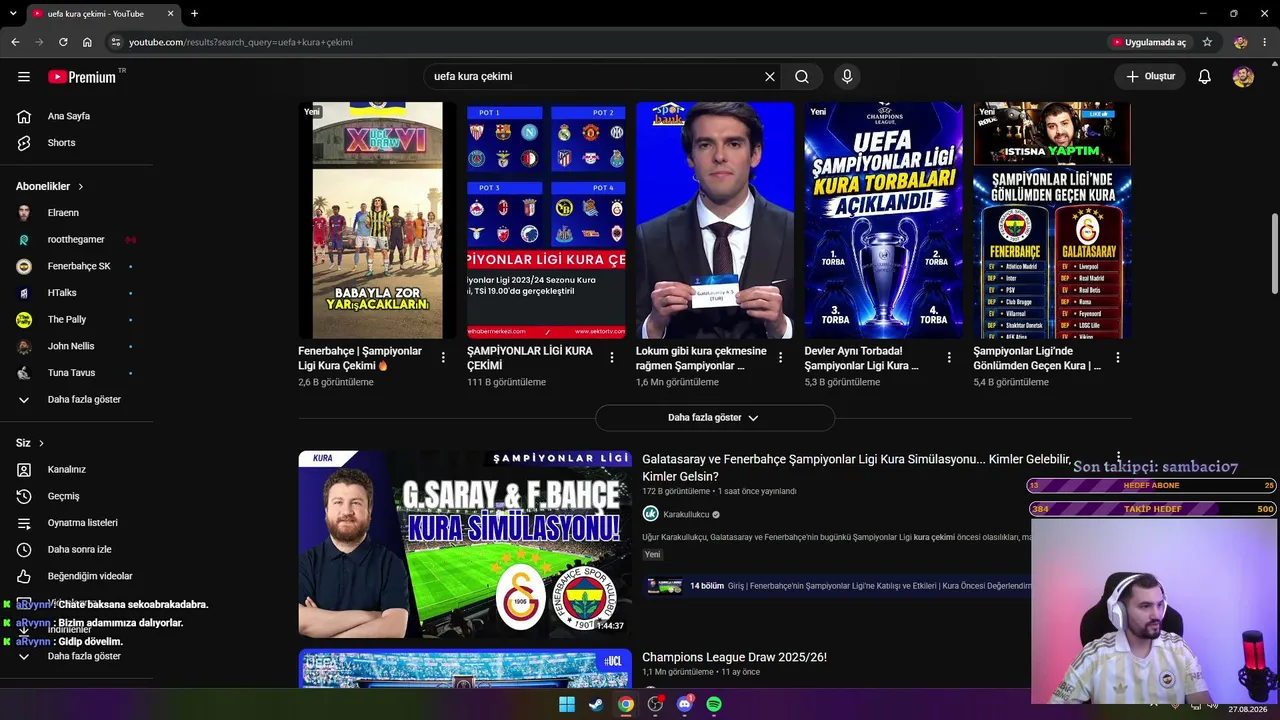Click the page vertical scrollbar thumb

pos(1274,252)
